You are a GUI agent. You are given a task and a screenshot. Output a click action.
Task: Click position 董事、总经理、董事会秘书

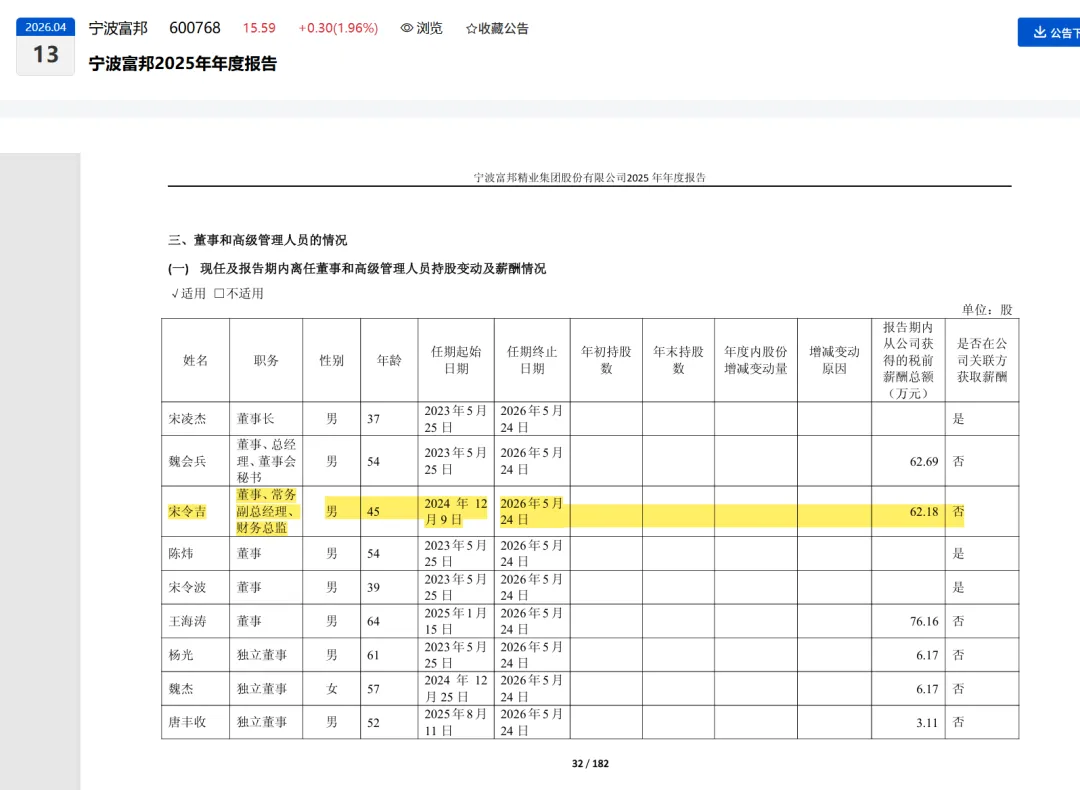[x=266, y=461]
